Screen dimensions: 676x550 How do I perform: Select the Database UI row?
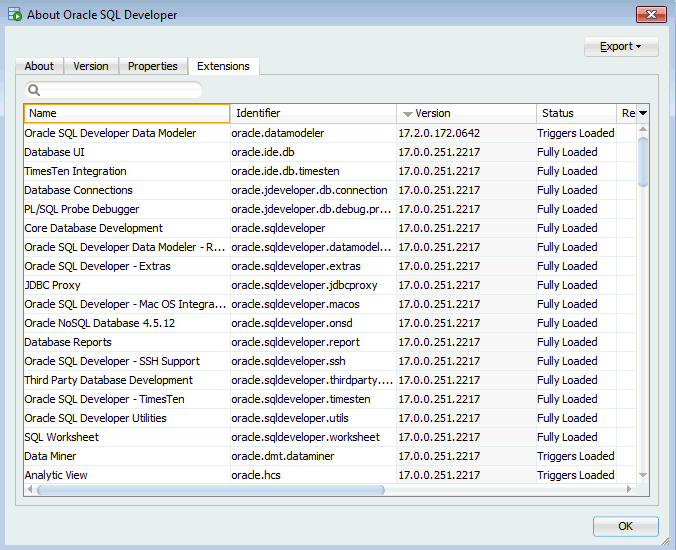click(330, 152)
